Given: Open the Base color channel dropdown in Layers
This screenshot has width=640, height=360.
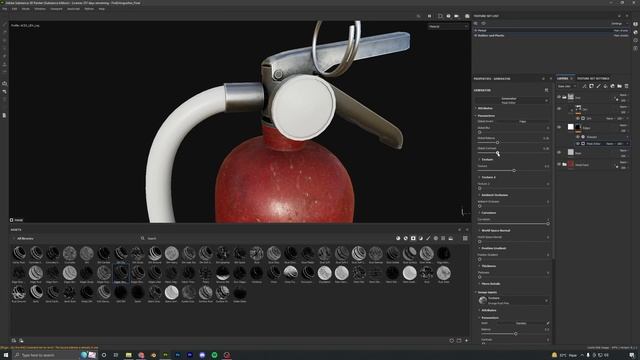Looking at the screenshot, I should point(567,86).
